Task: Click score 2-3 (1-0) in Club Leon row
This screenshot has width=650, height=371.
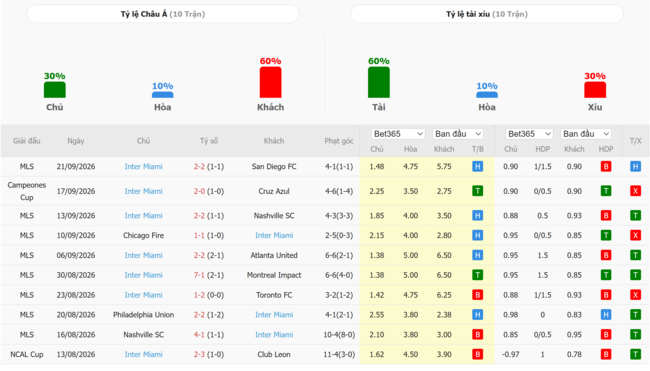Action: coord(209,354)
